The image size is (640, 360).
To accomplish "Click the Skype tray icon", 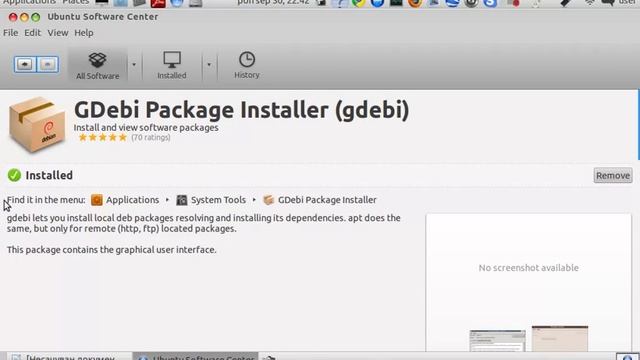I will click(x=490, y=3).
